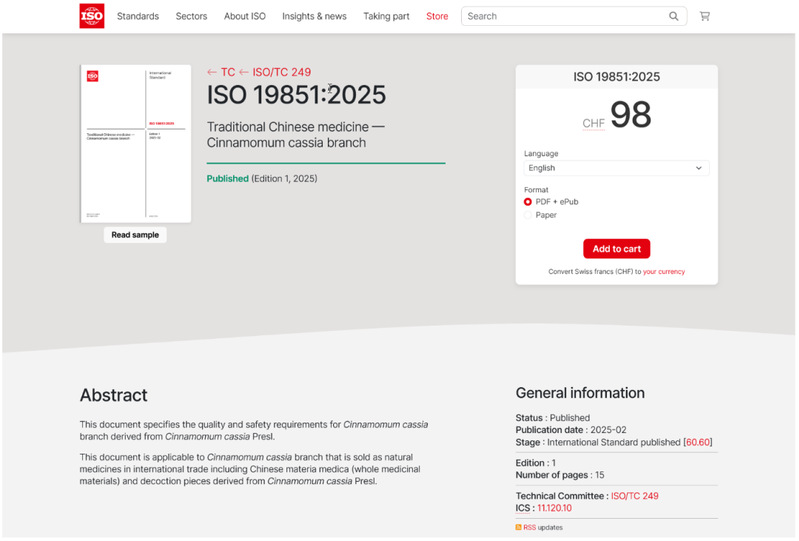Open the shopping cart icon
This screenshot has width=799, height=541.
[705, 16]
